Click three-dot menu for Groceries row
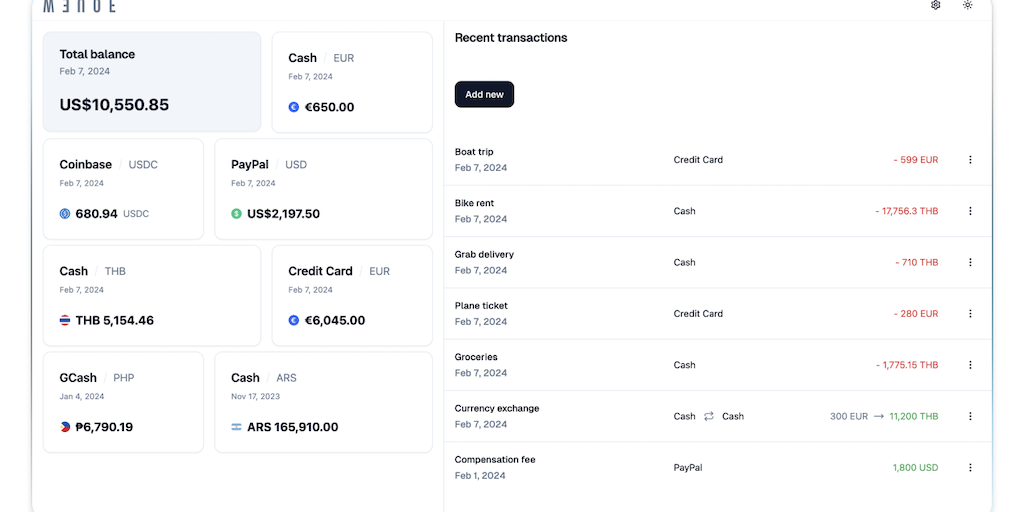 970,365
